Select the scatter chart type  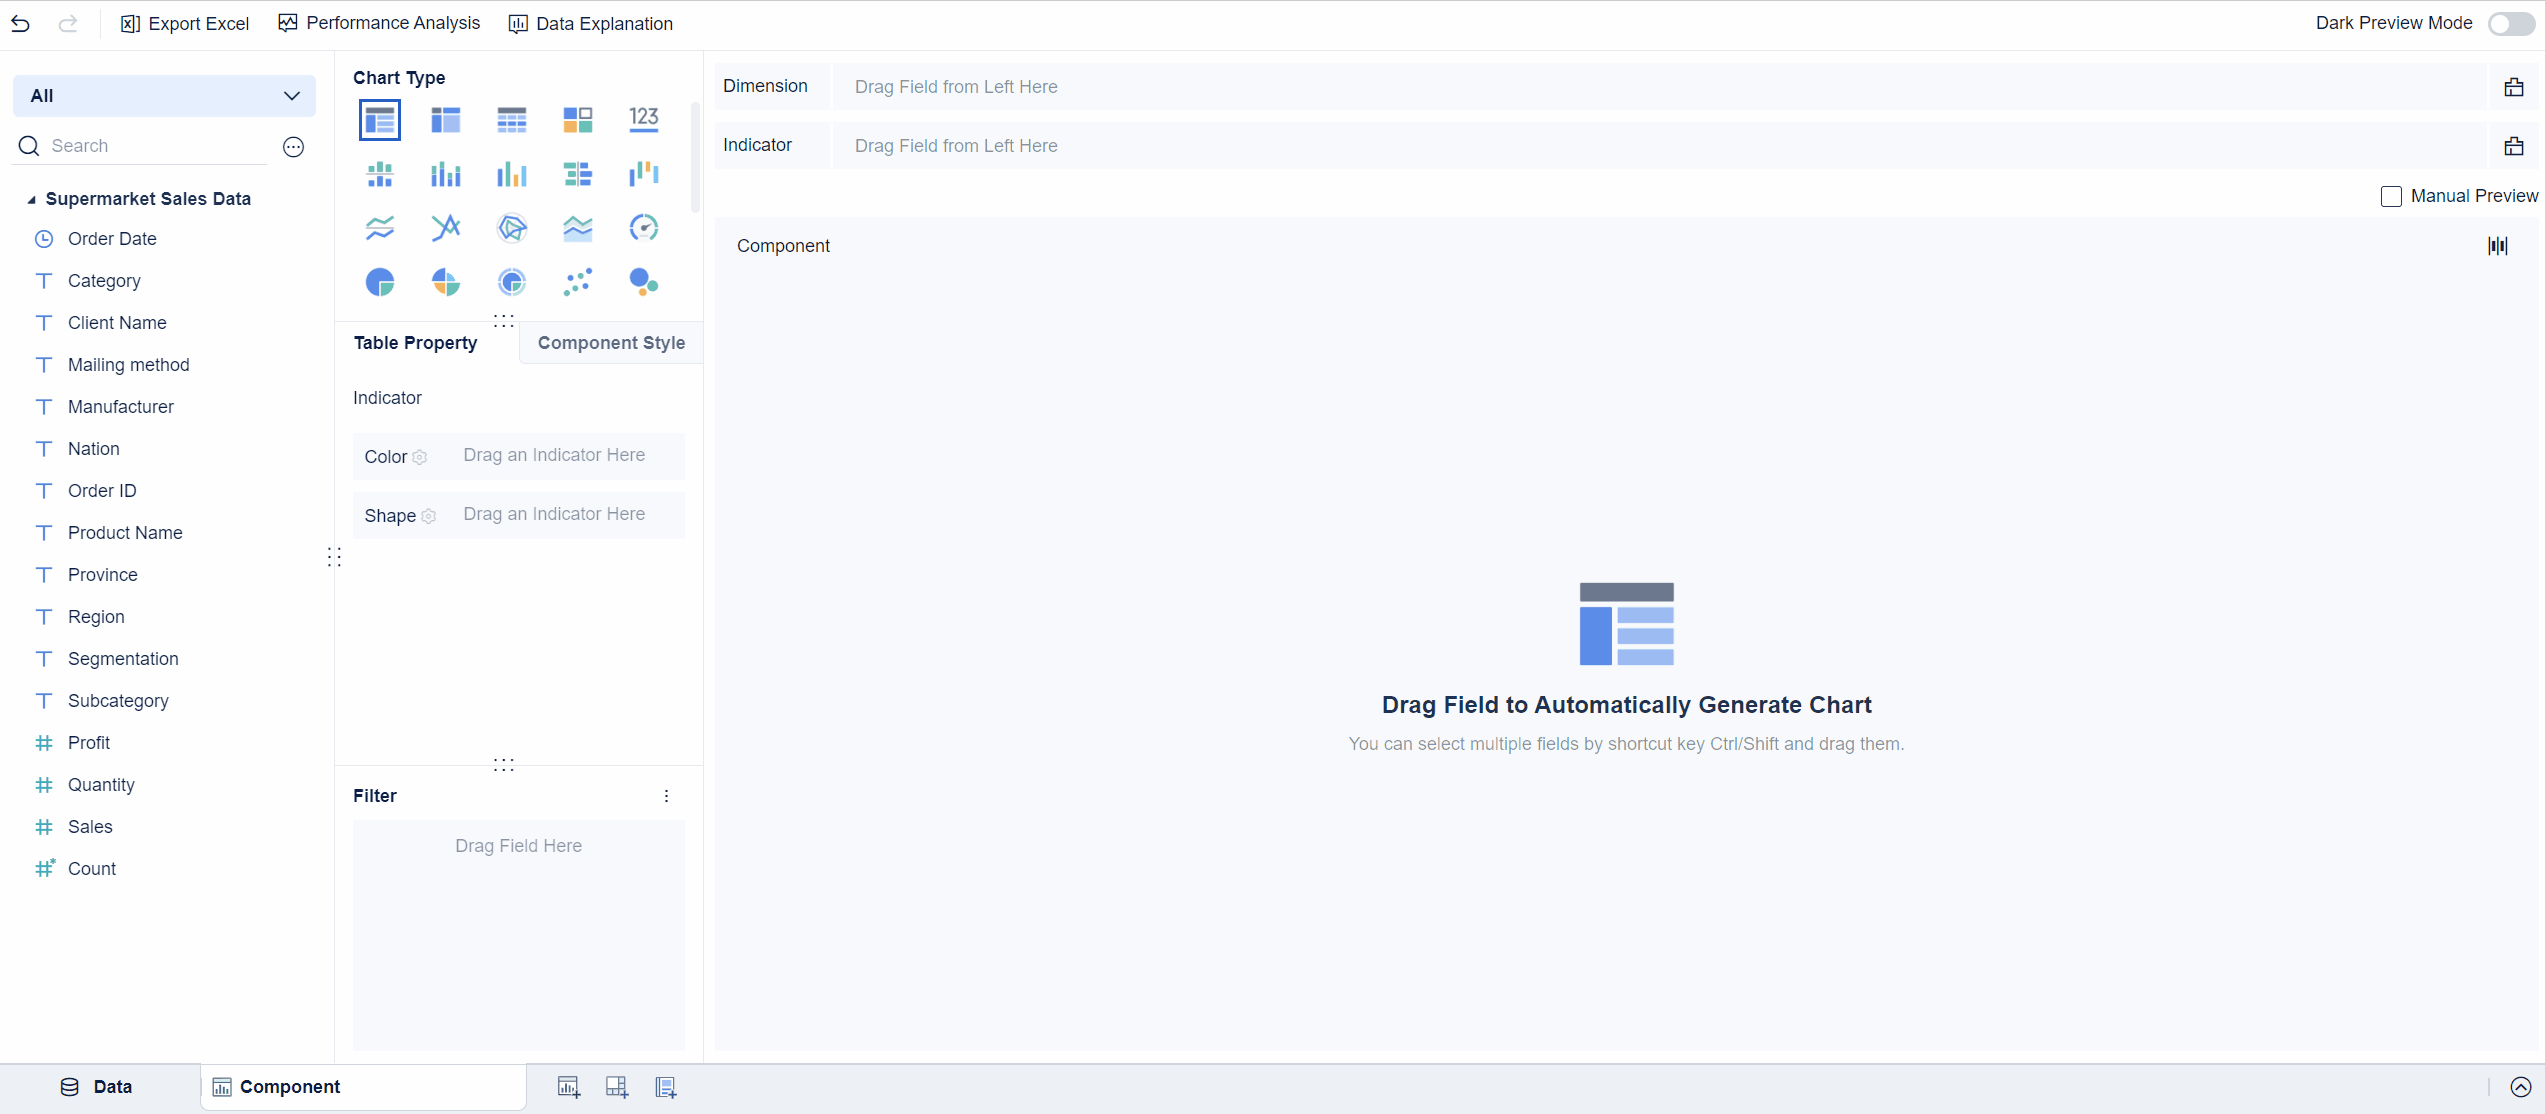coord(578,281)
